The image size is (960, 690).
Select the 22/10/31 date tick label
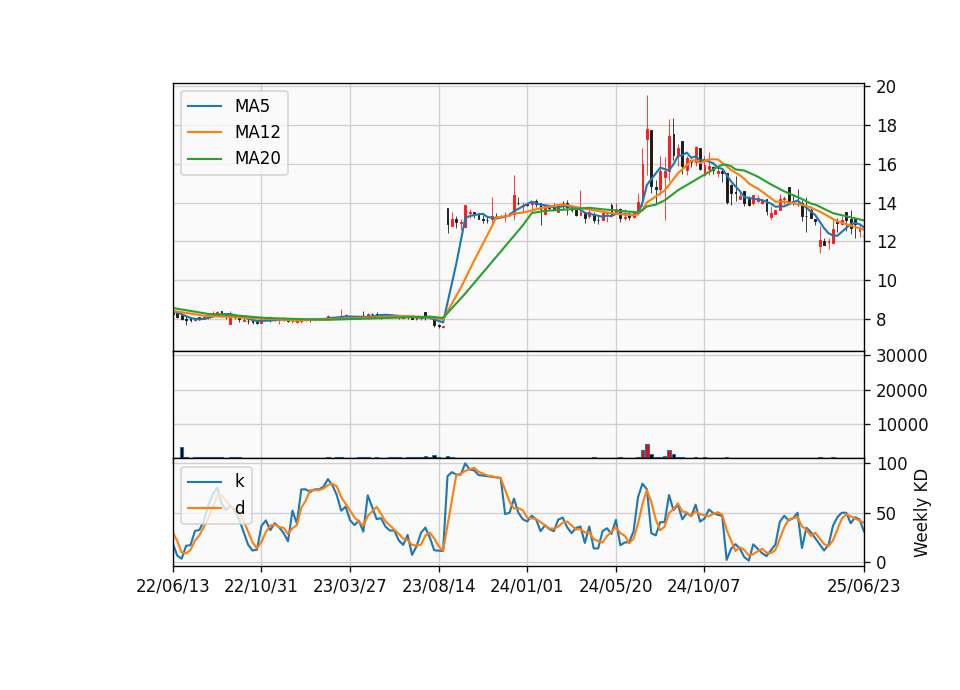click(x=261, y=586)
